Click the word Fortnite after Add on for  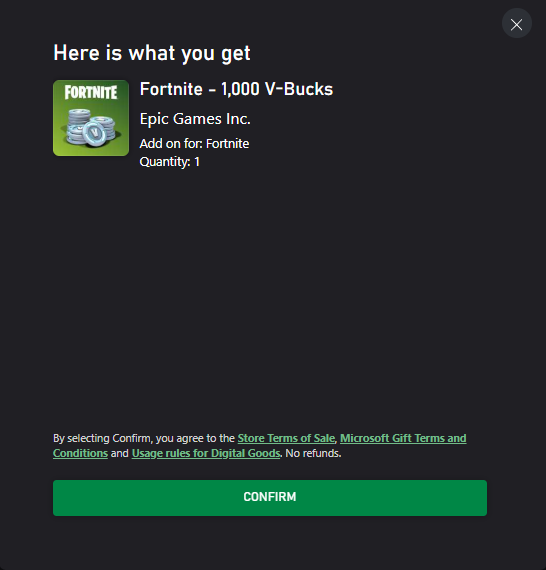coord(228,144)
